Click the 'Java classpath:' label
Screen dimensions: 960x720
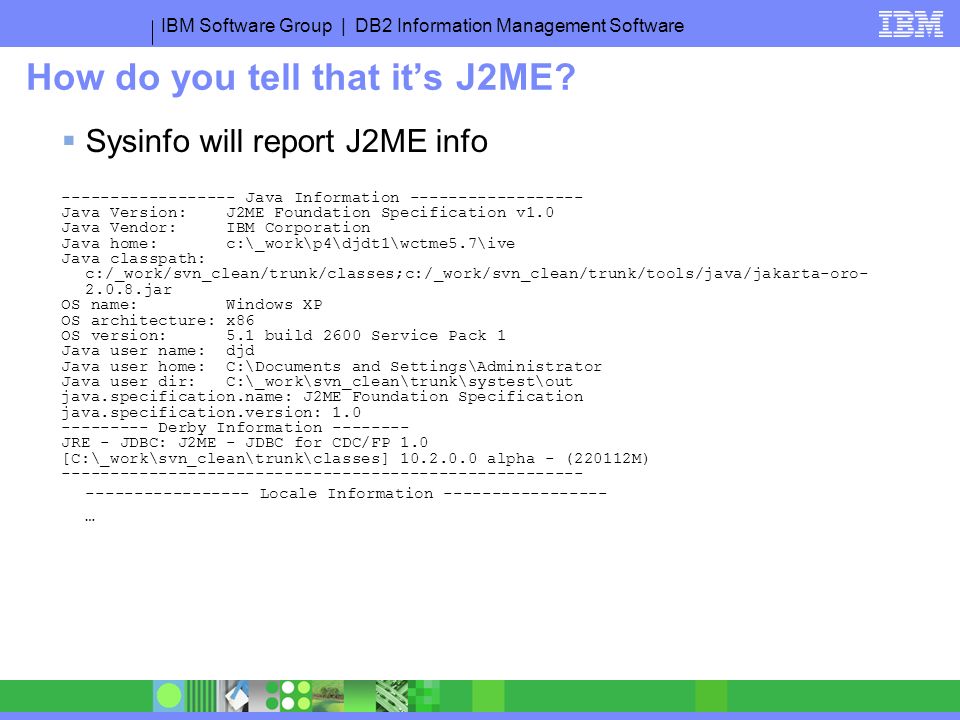[x=133, y=259]
